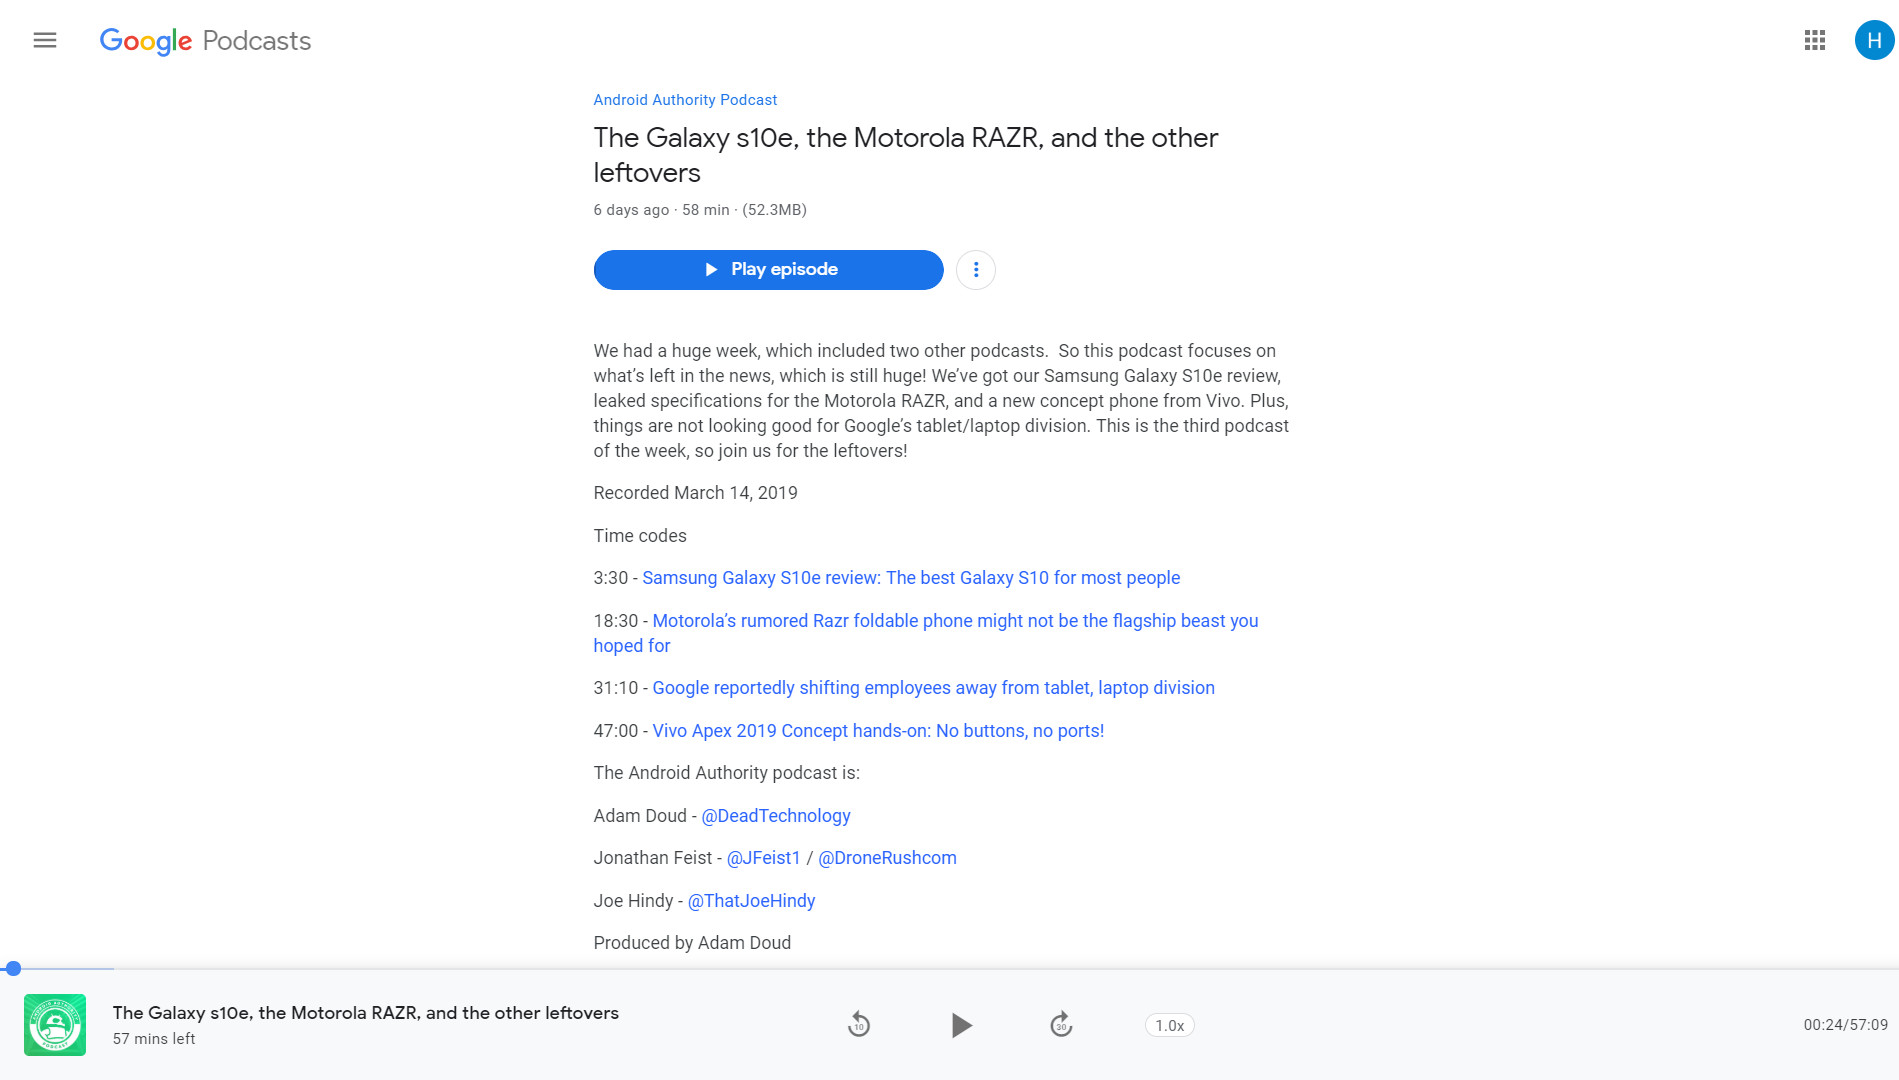Open the account avatar H
This screenshot has height=1080, width=1899.
coord(1874,40)
